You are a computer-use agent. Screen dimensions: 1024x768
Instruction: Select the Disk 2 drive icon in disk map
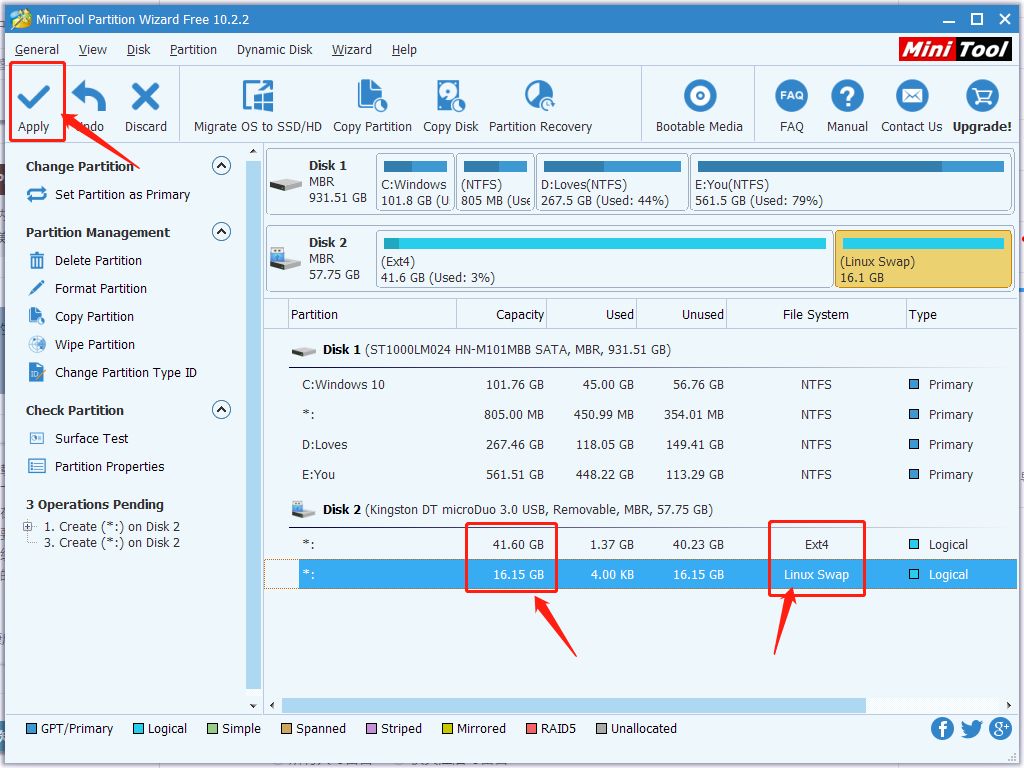(285, 259)
